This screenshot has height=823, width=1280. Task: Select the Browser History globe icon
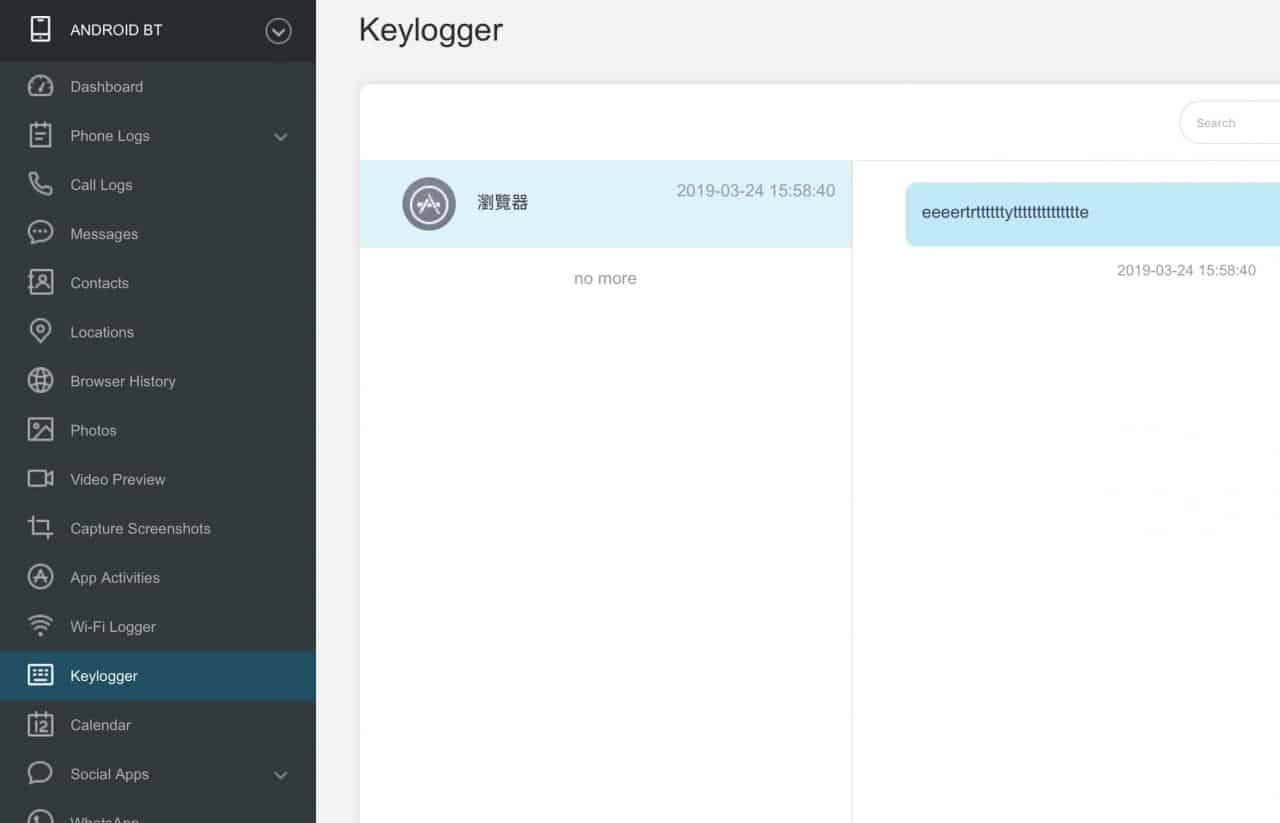(40, 381)
